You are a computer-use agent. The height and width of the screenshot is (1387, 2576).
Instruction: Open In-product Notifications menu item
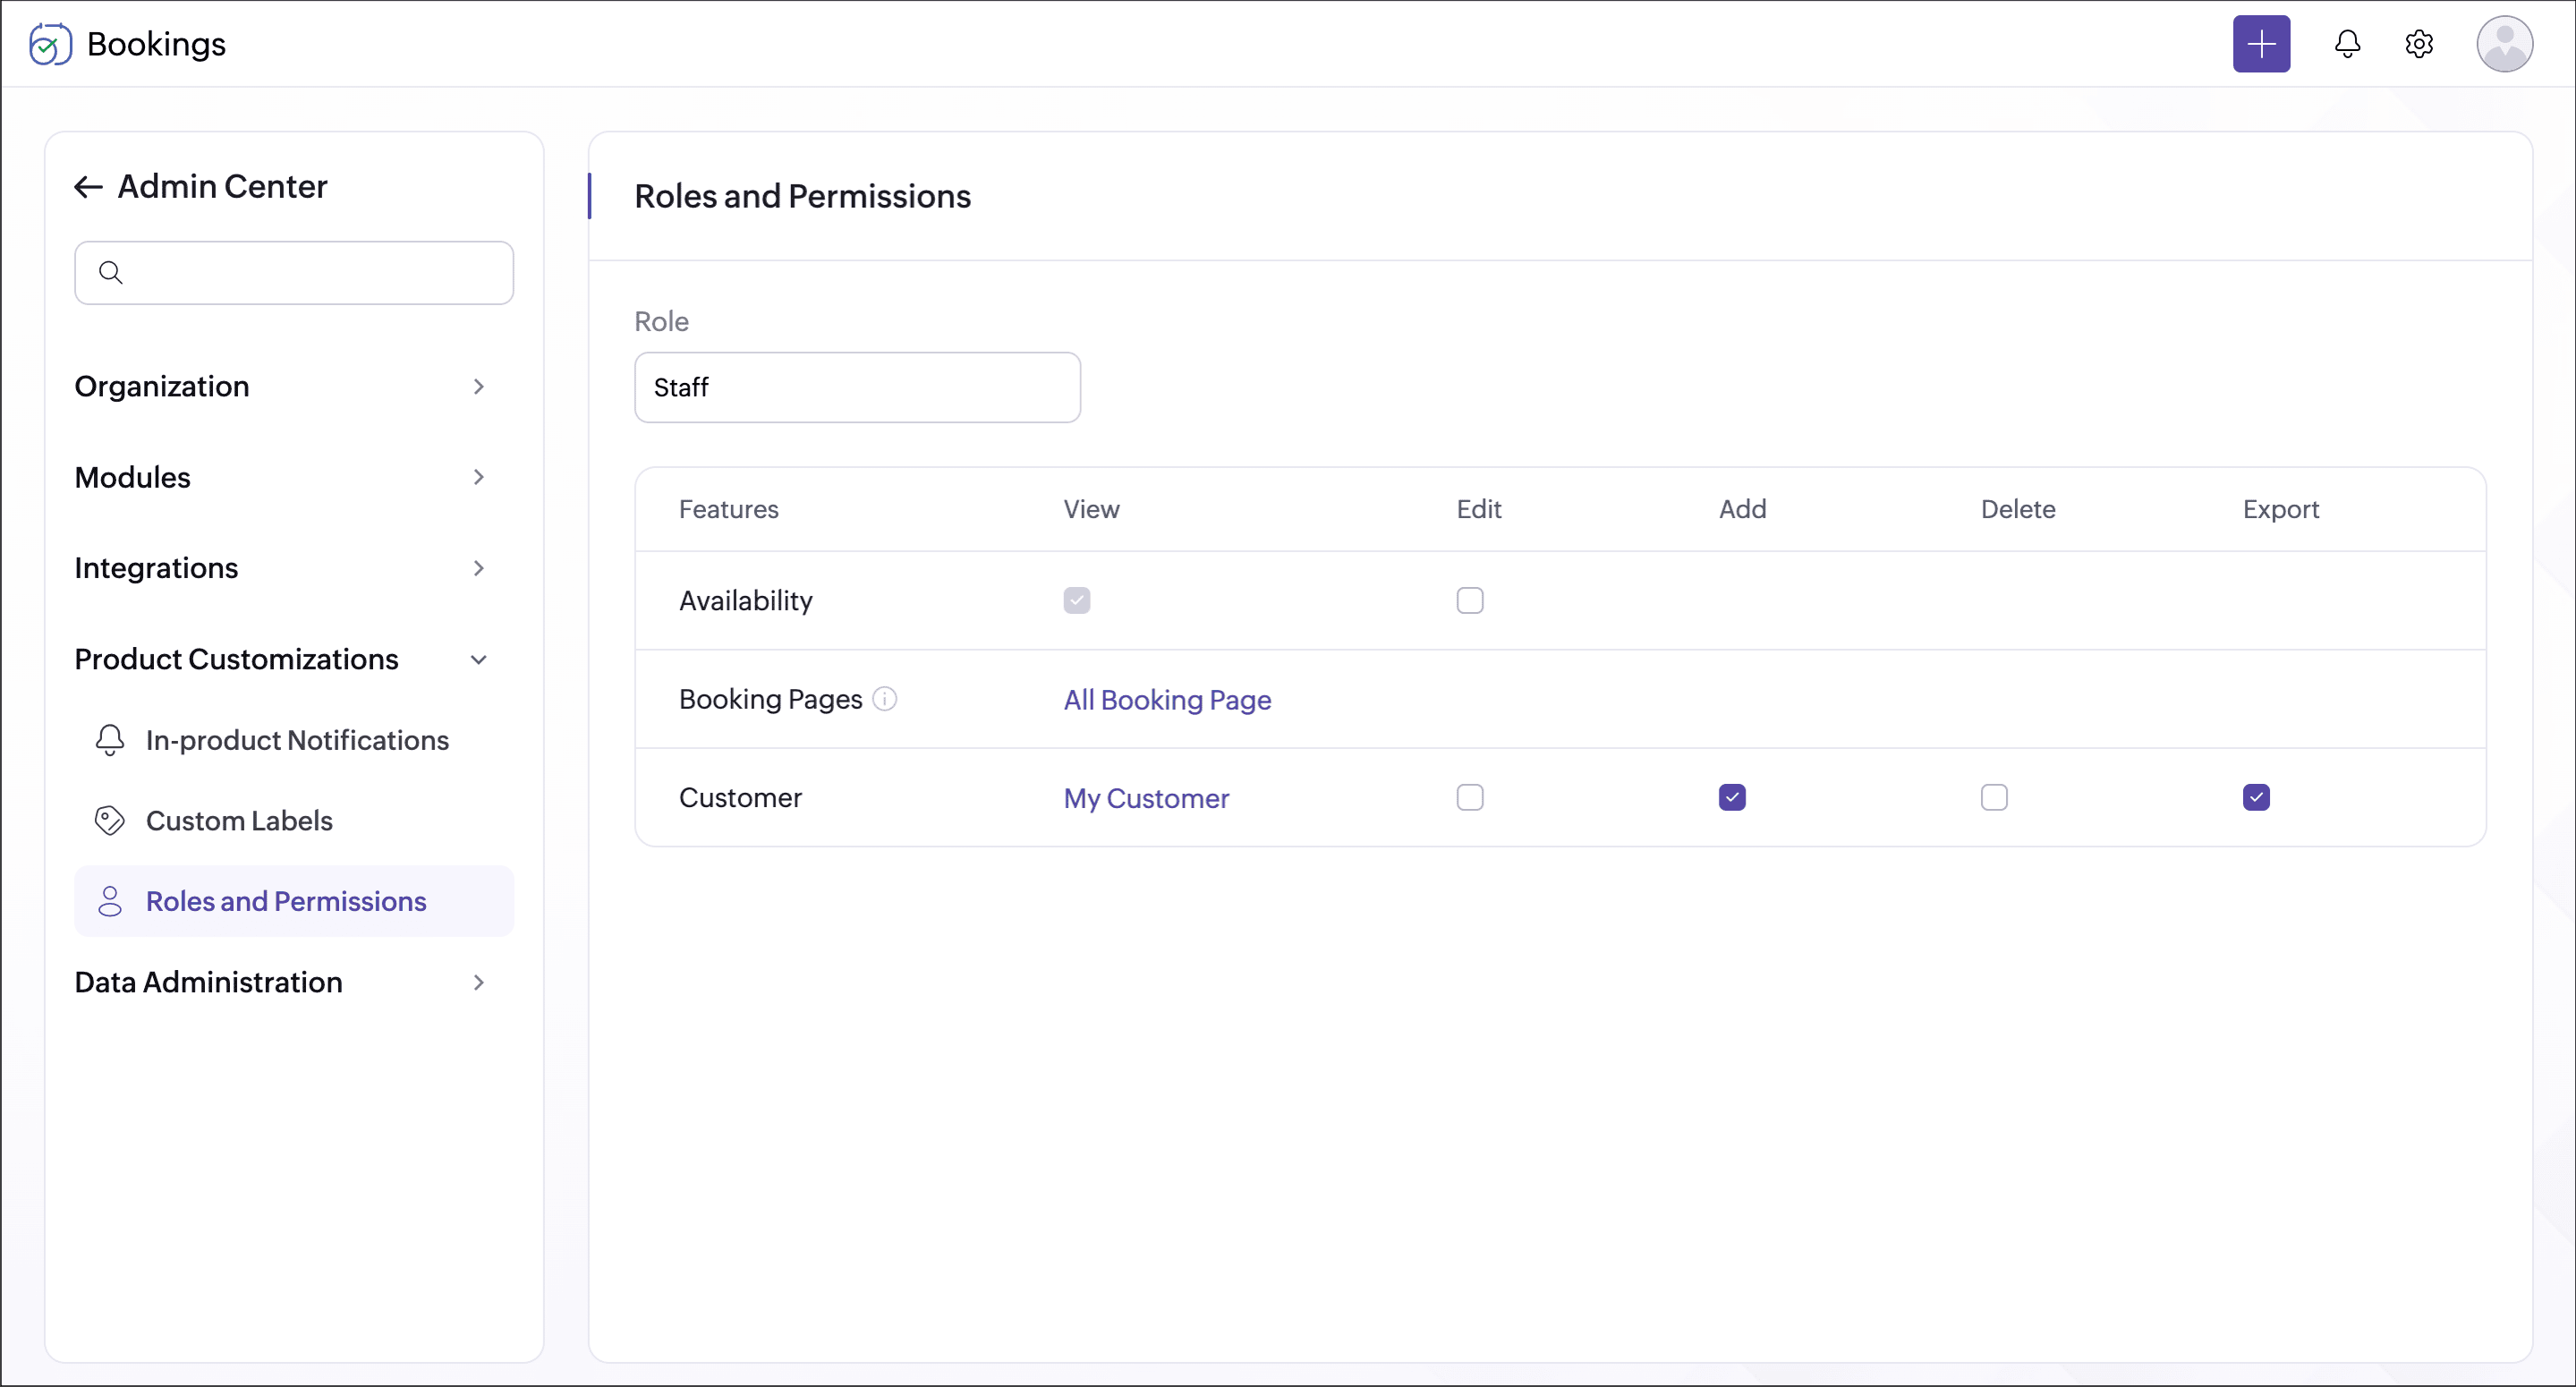(297, 741)
